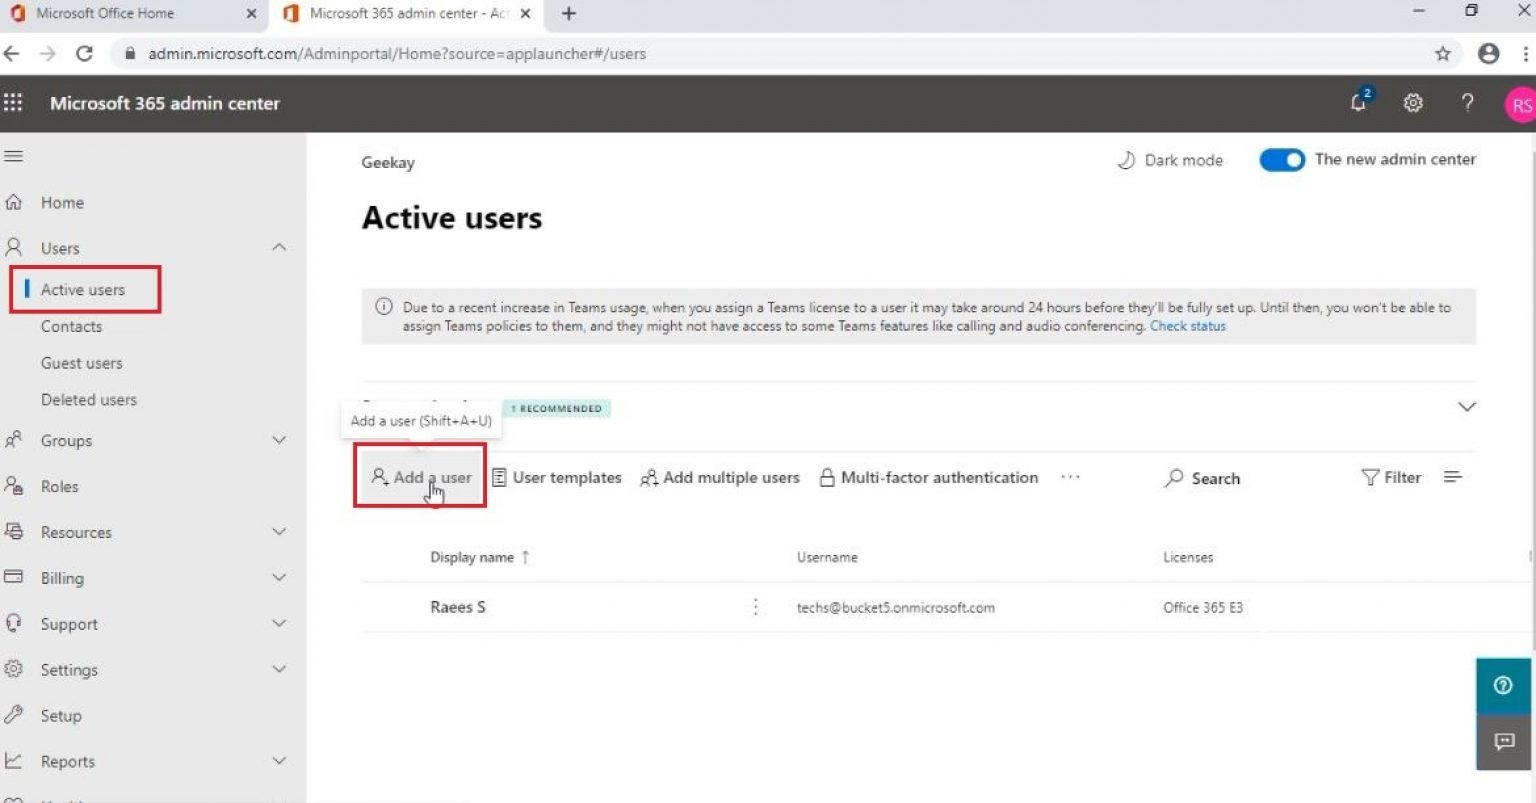Collapse the recommendations banner chevron
This screenshot has height=803, width=1536.
point(1466,407)
